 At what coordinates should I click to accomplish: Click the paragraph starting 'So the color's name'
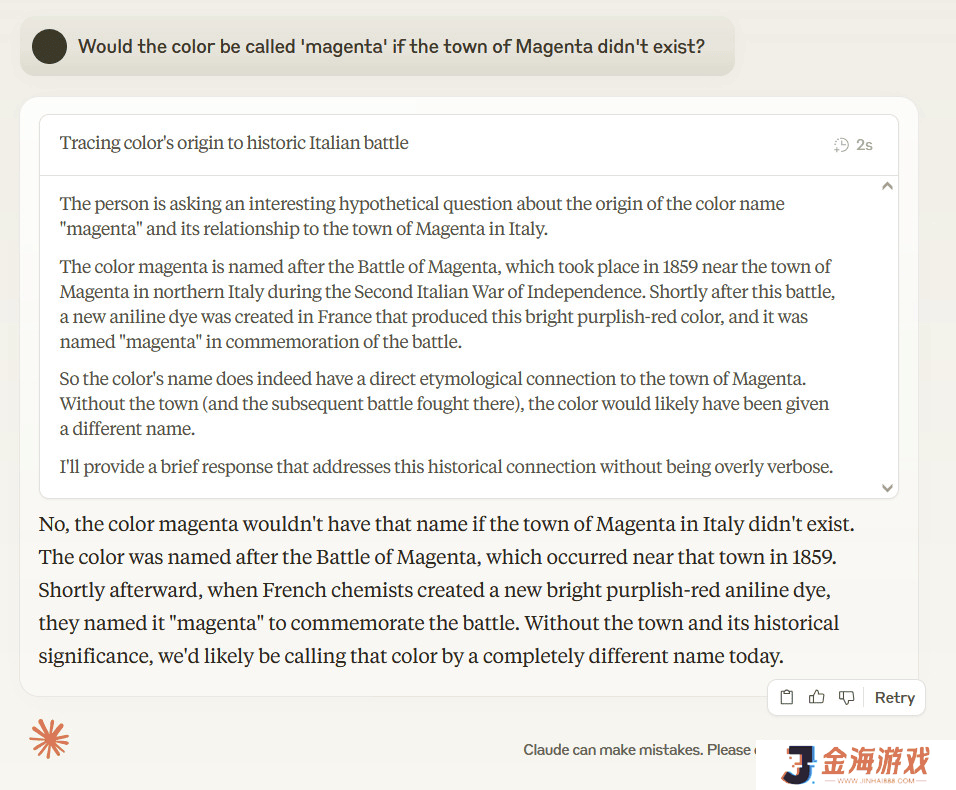click(444, 404)
